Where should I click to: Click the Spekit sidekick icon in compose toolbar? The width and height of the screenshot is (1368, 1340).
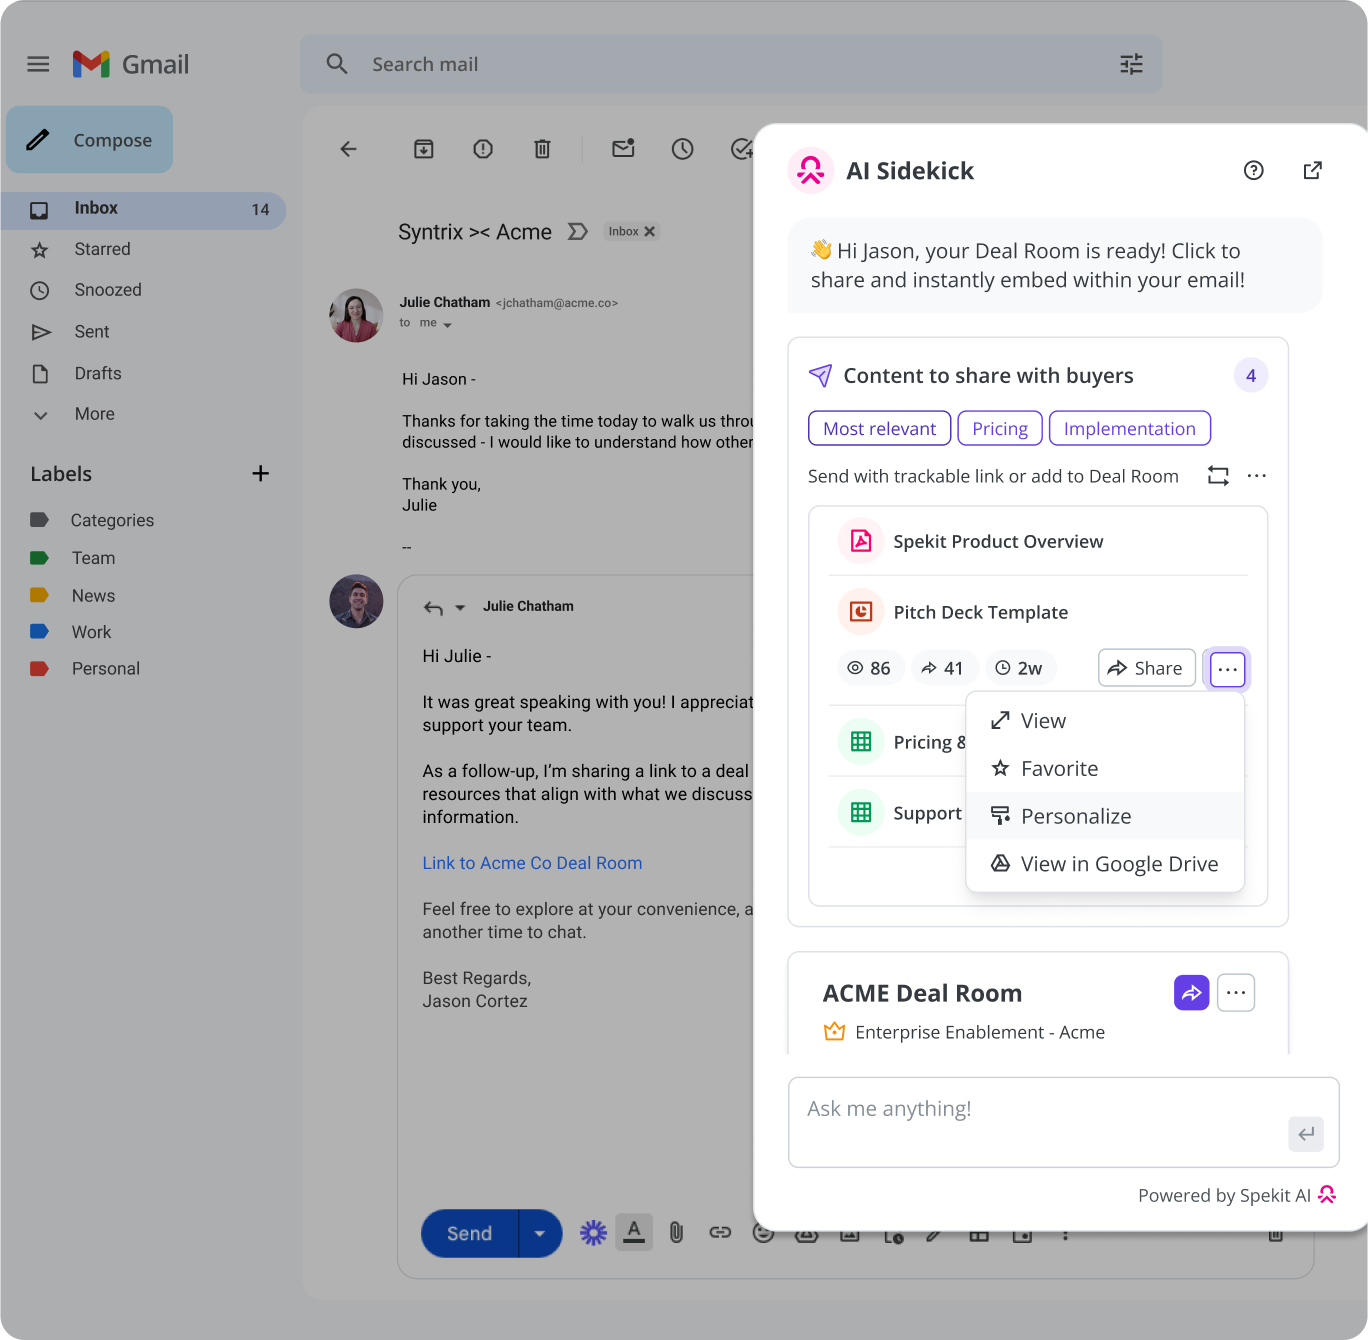[x=594, y=1233]
